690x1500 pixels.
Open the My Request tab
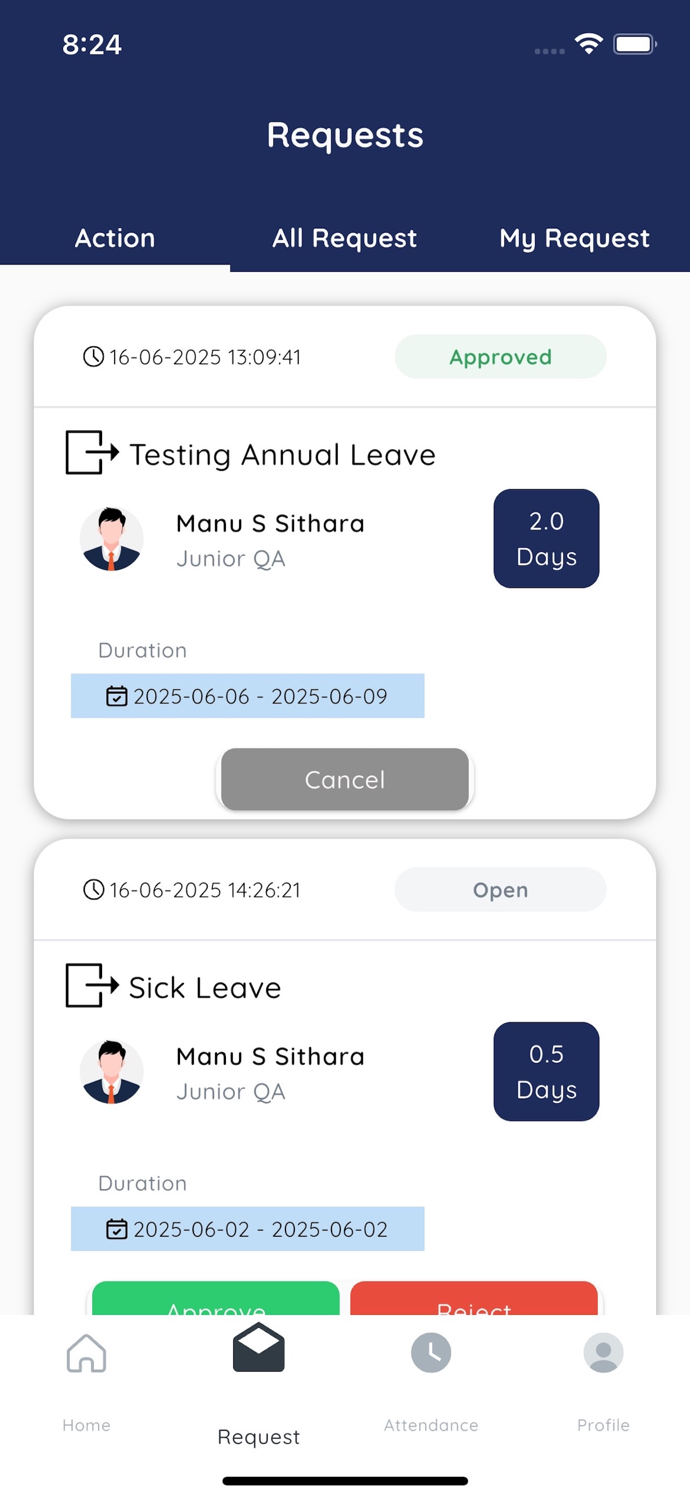[x=575, y=238]
